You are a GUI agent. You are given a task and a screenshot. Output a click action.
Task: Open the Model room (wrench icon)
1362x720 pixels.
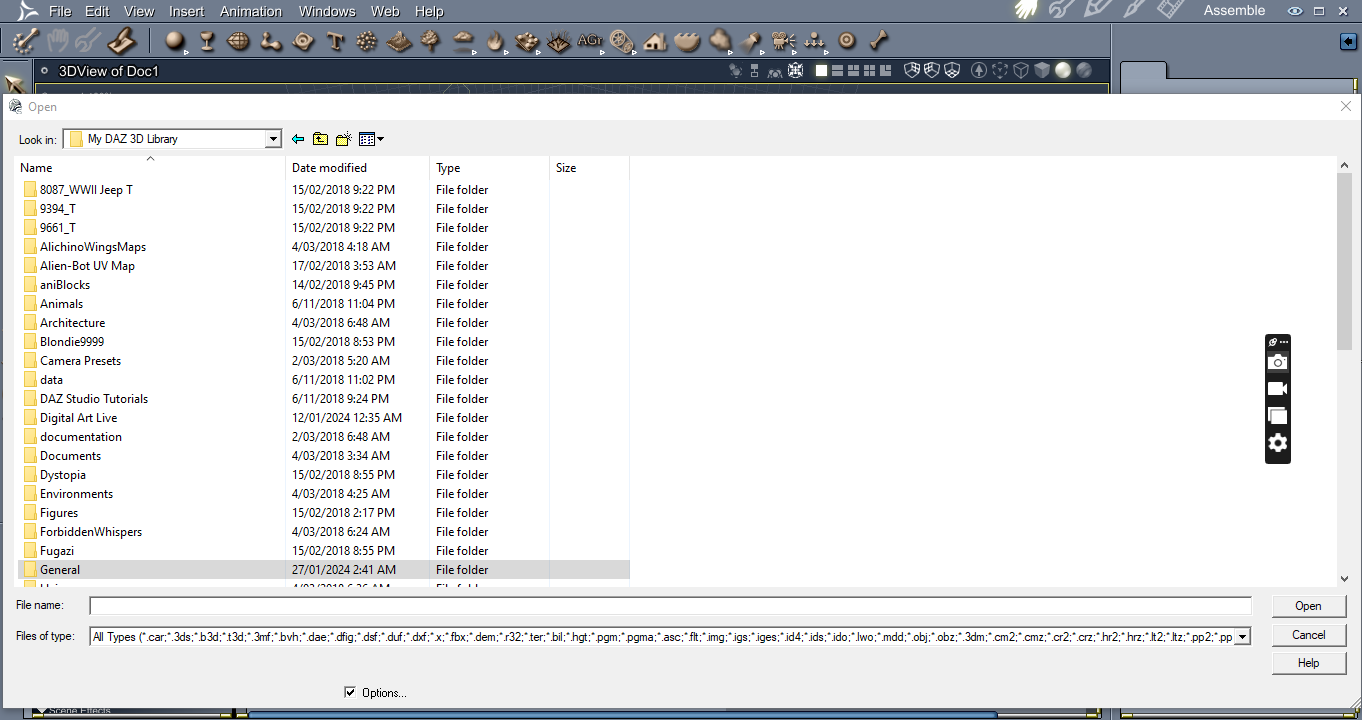[x=1061, y=10]
